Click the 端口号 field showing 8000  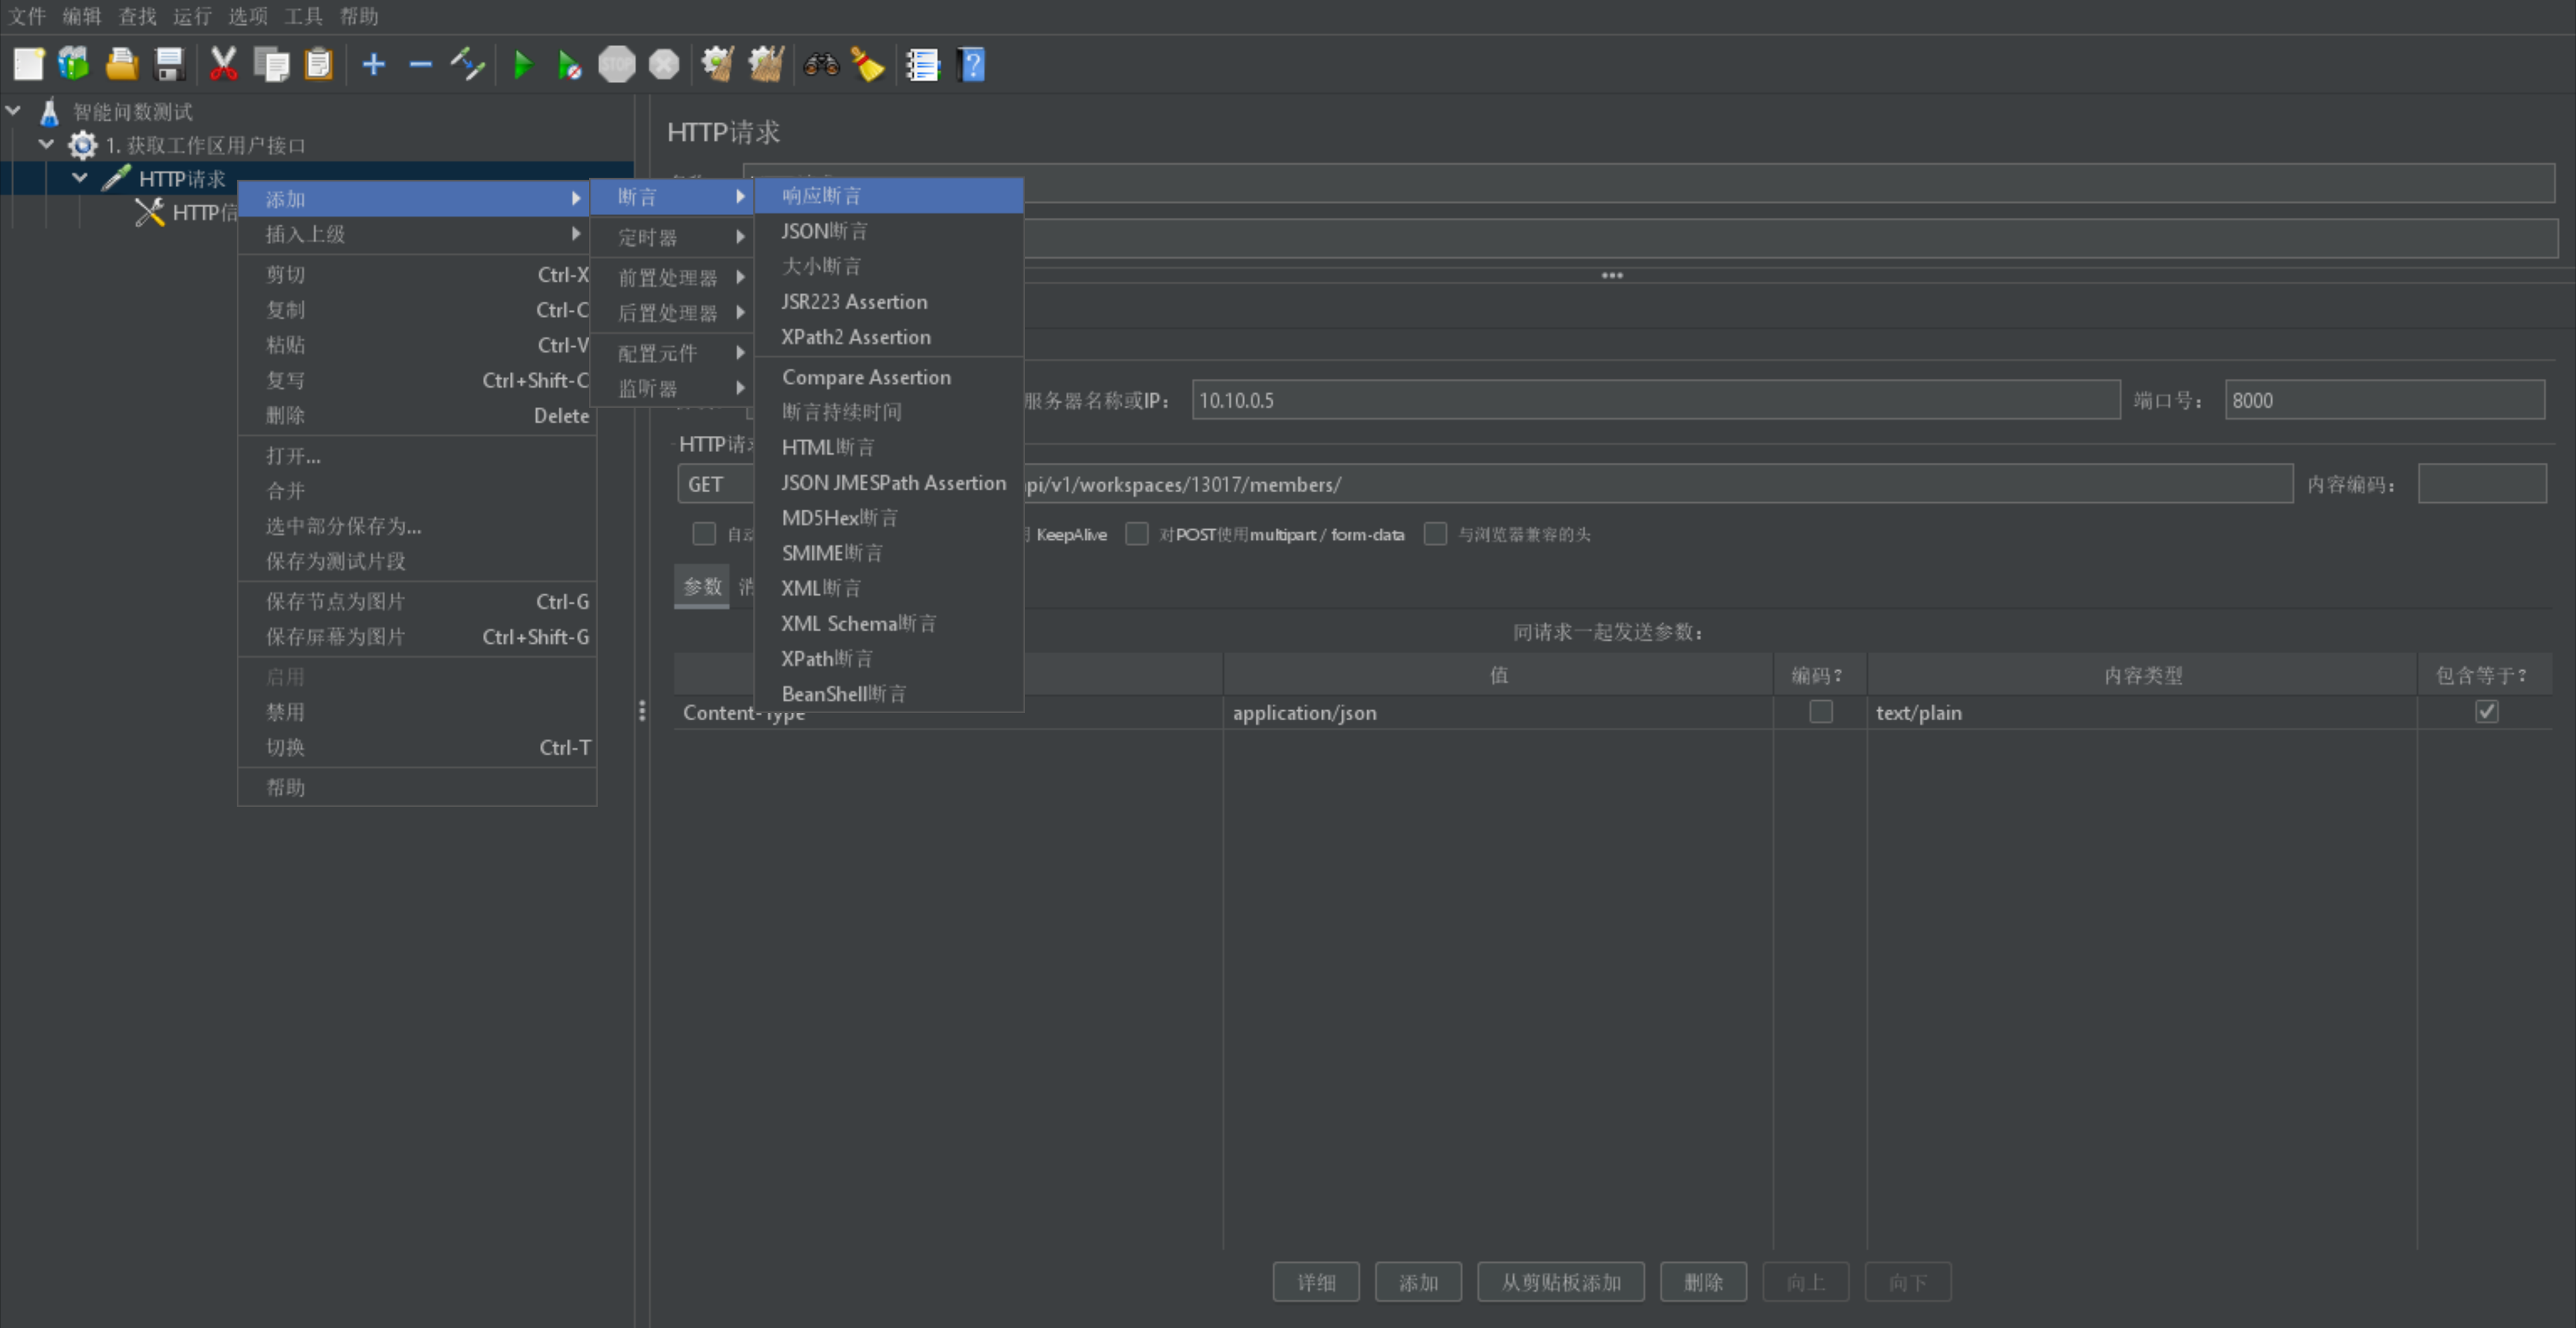tap(2385, 400)
